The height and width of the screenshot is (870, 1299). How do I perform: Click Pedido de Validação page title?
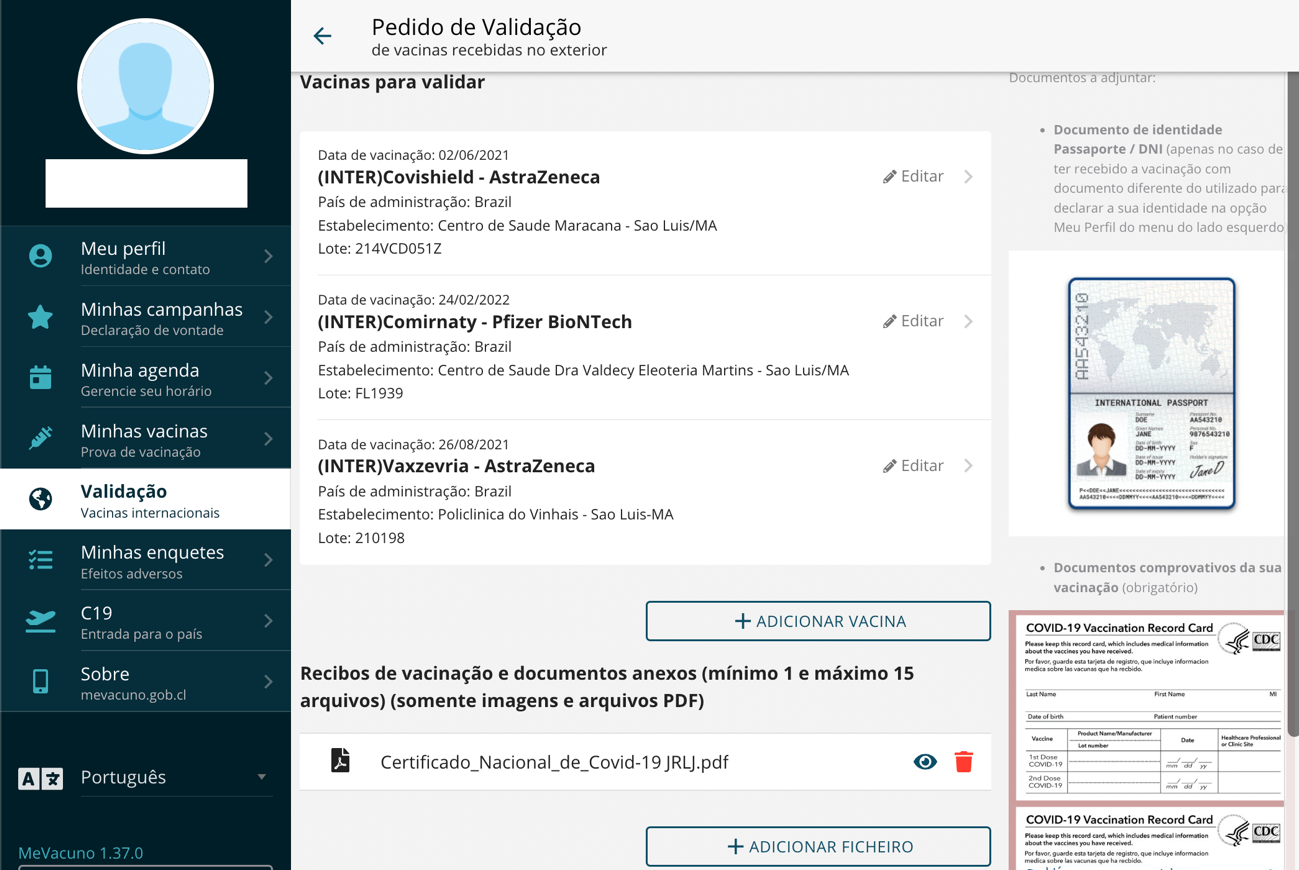(476, 27)
